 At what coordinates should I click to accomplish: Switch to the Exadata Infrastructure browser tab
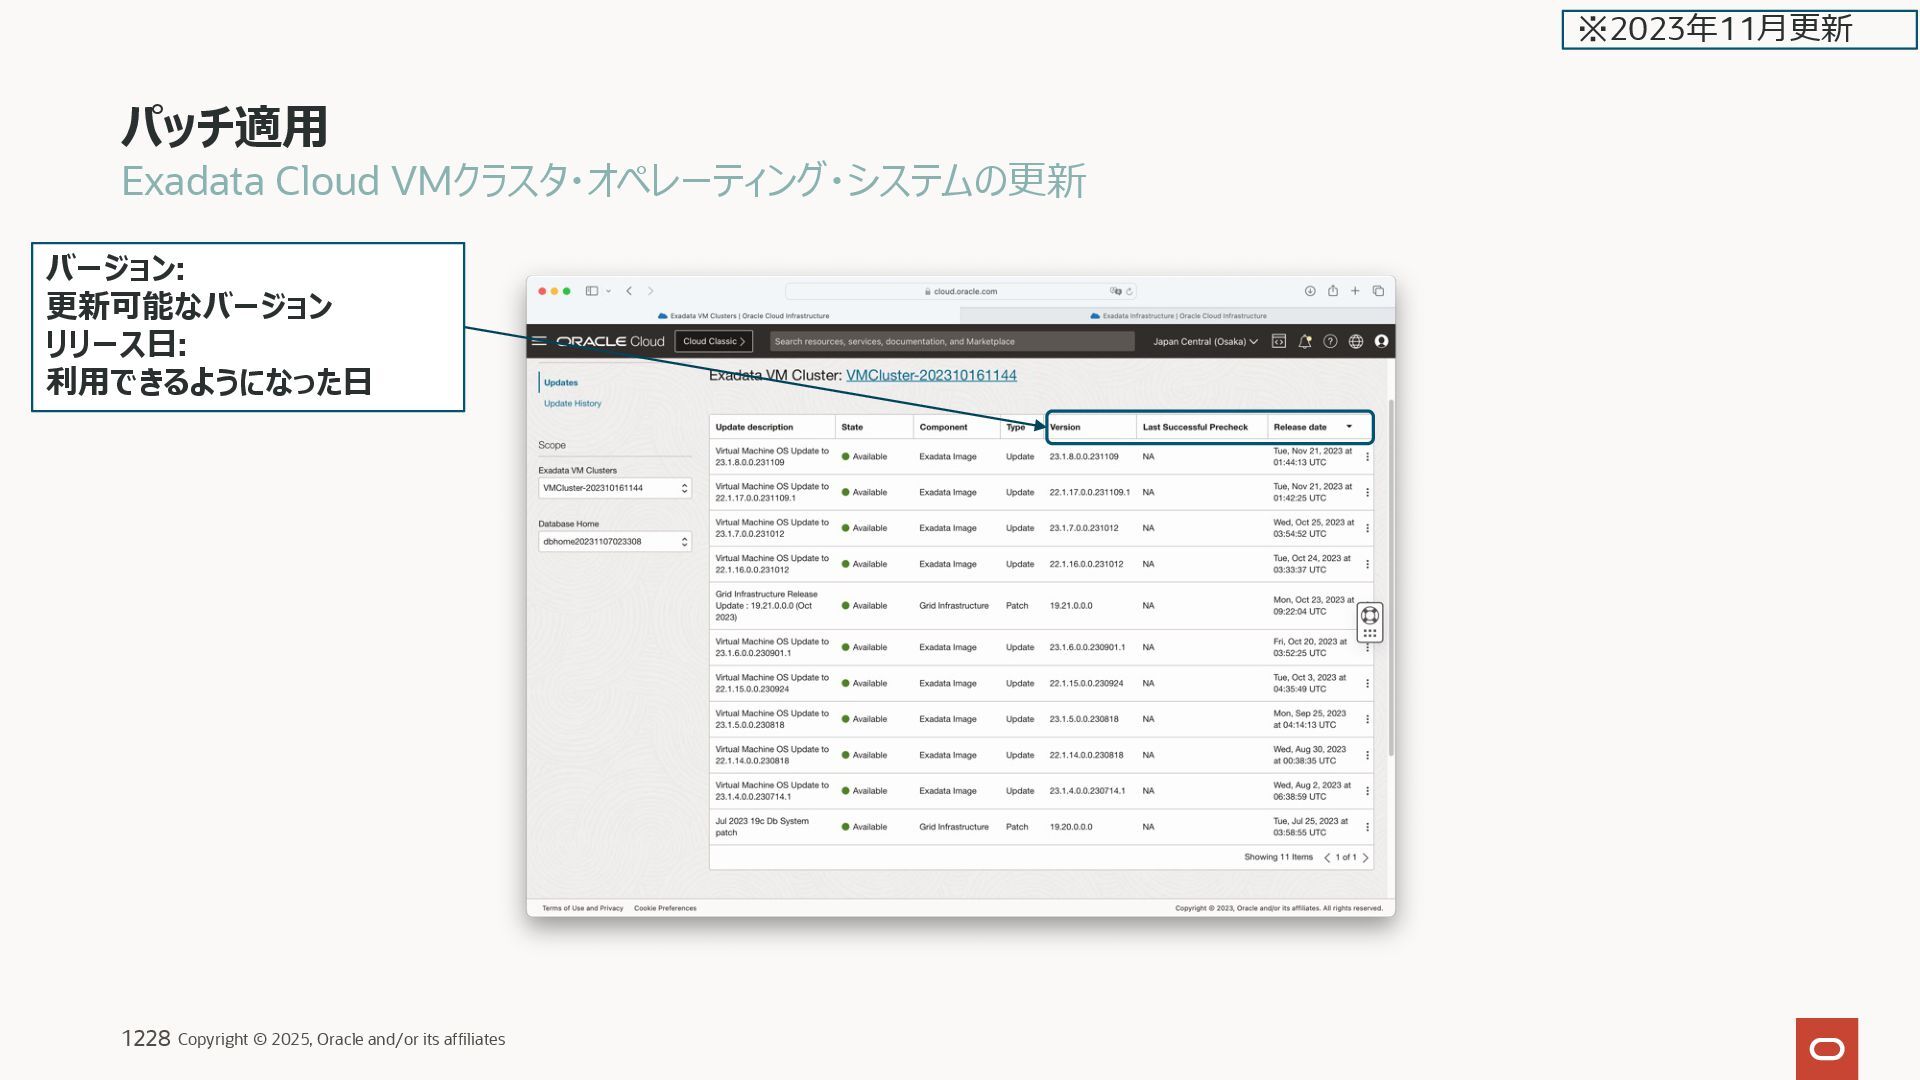click(x=1178, y=316)
